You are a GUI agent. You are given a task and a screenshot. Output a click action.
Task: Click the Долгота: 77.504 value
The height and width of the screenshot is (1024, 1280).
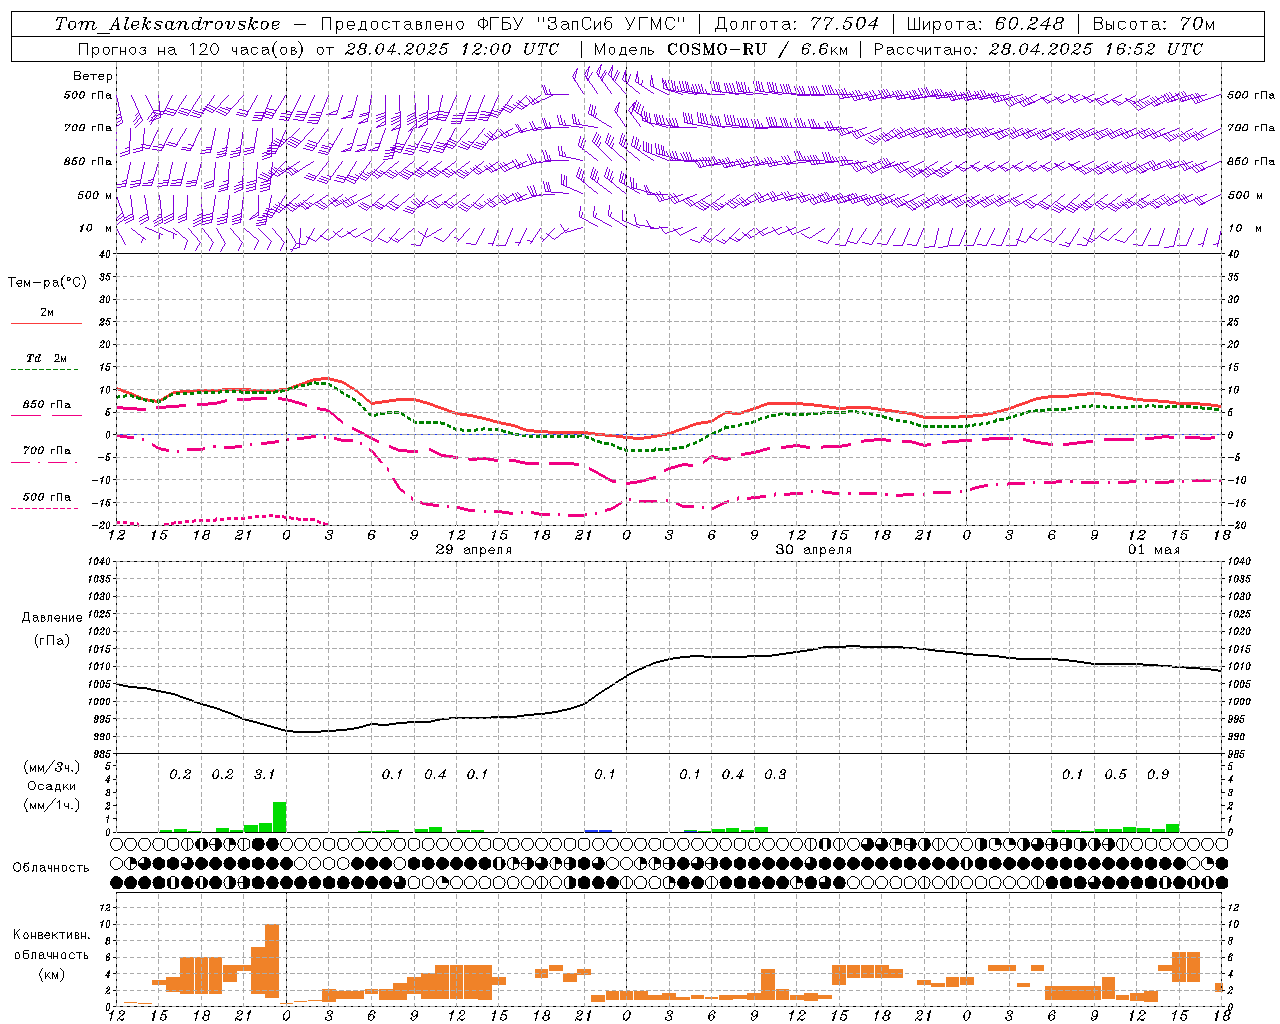(x=797, y=24)
